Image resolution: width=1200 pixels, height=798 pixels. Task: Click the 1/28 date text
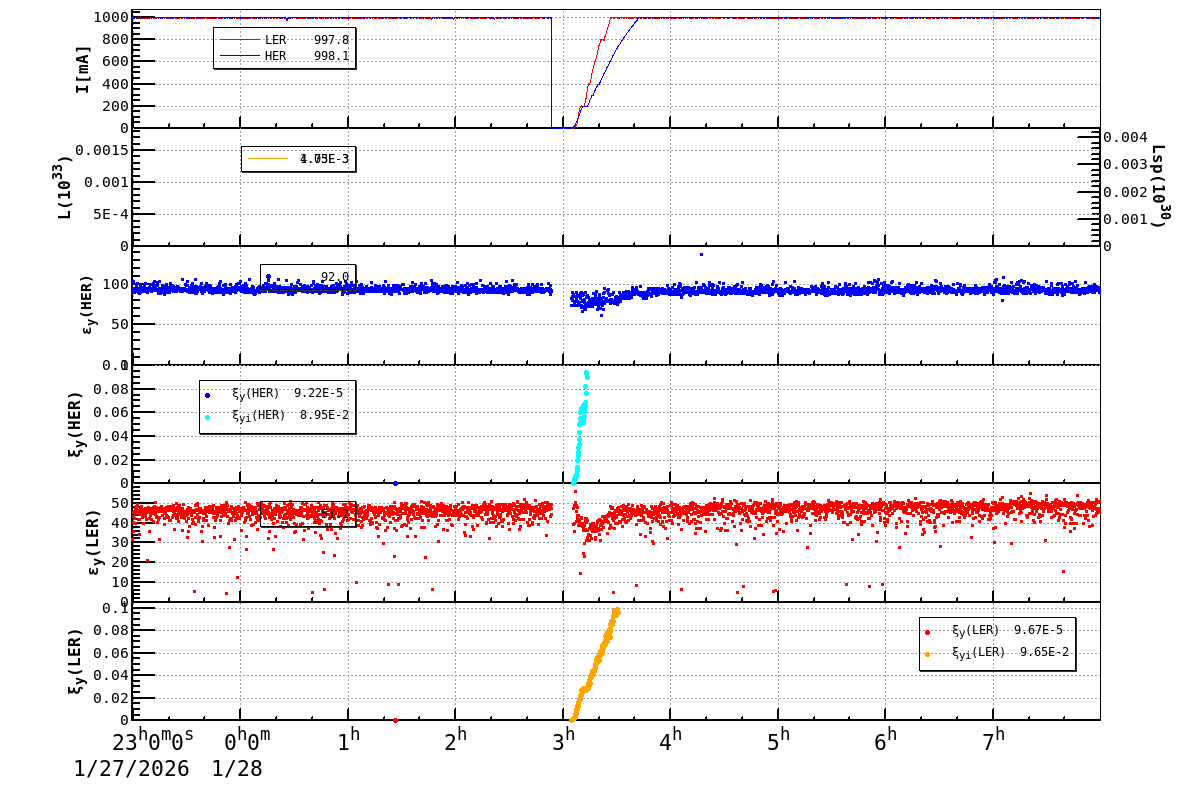(235, 770)
